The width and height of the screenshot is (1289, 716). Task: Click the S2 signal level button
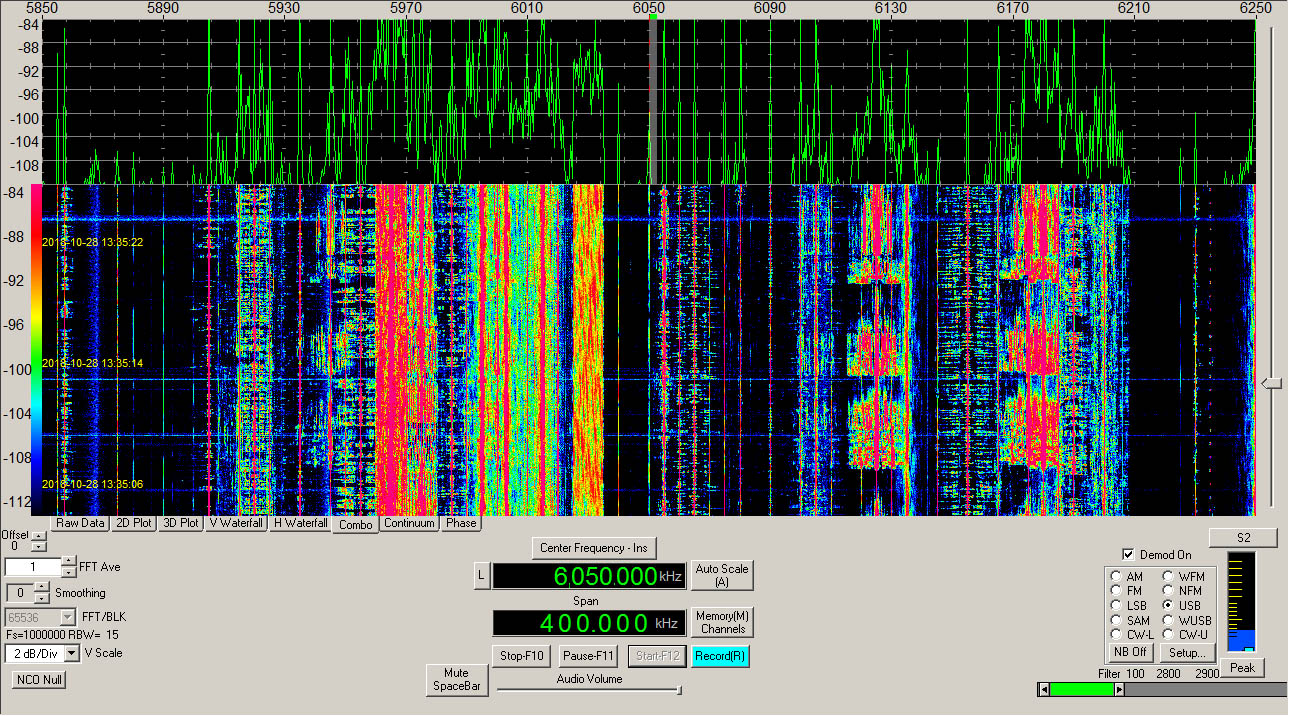click(1243, 538)
